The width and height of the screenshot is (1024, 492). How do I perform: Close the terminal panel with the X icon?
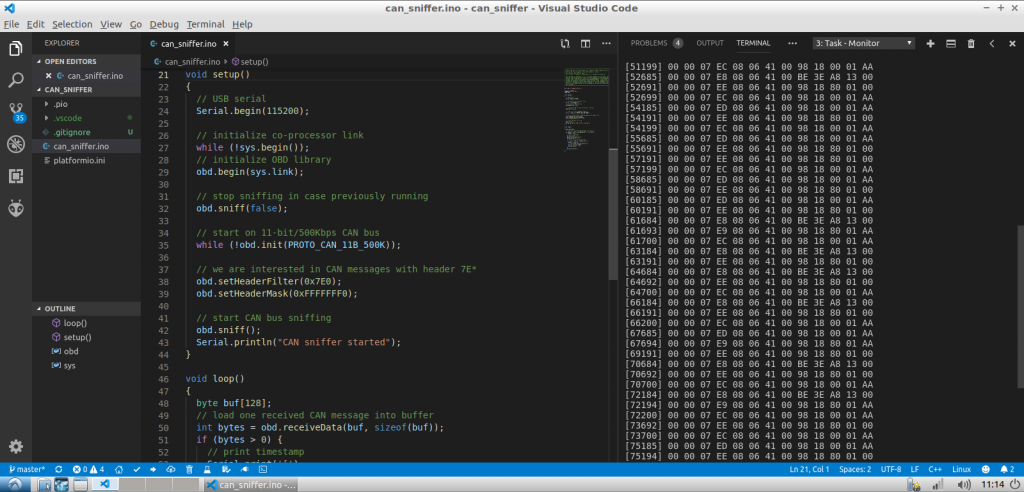[x=1012, y=43]
